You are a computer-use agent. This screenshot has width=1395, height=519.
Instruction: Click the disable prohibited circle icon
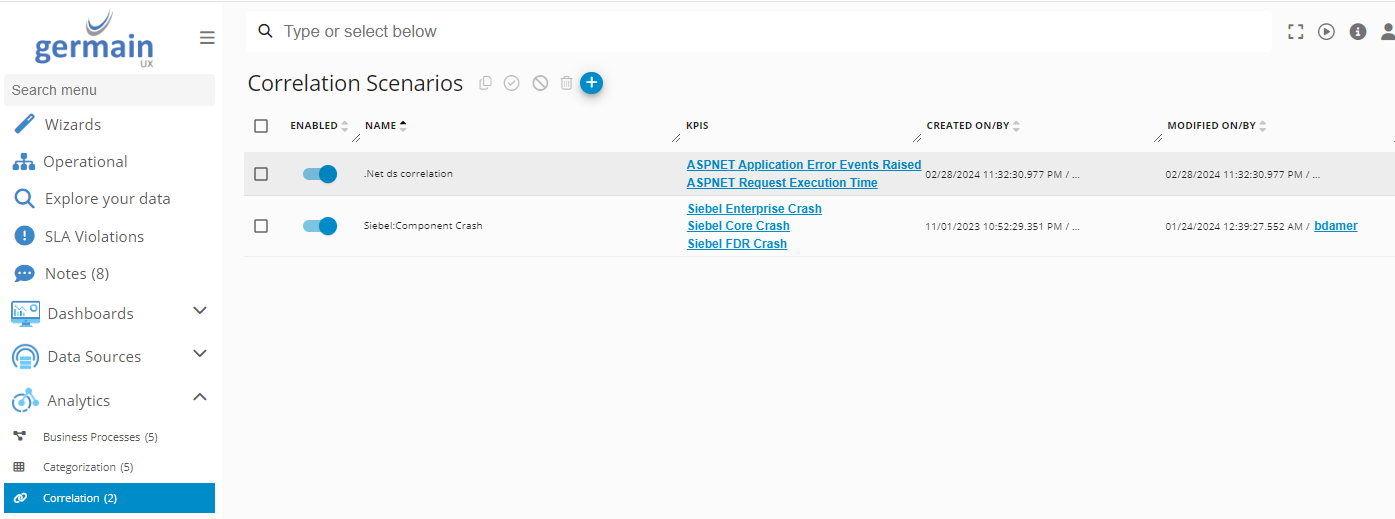[x=540, y=83]
